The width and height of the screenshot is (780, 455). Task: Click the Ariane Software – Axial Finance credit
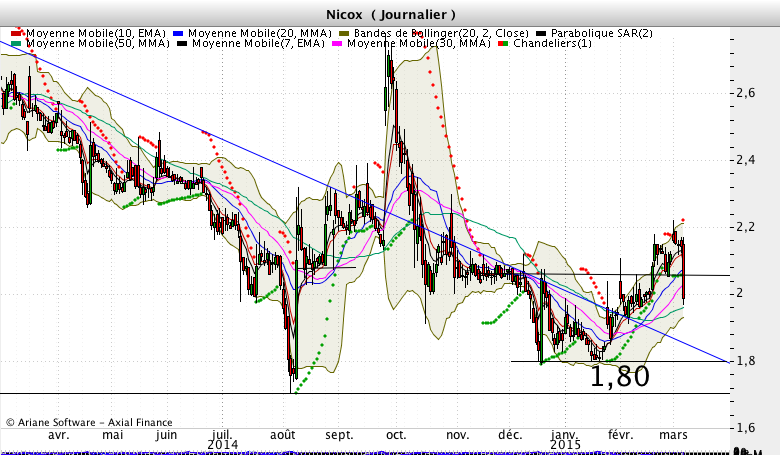[x=89, y=423]
